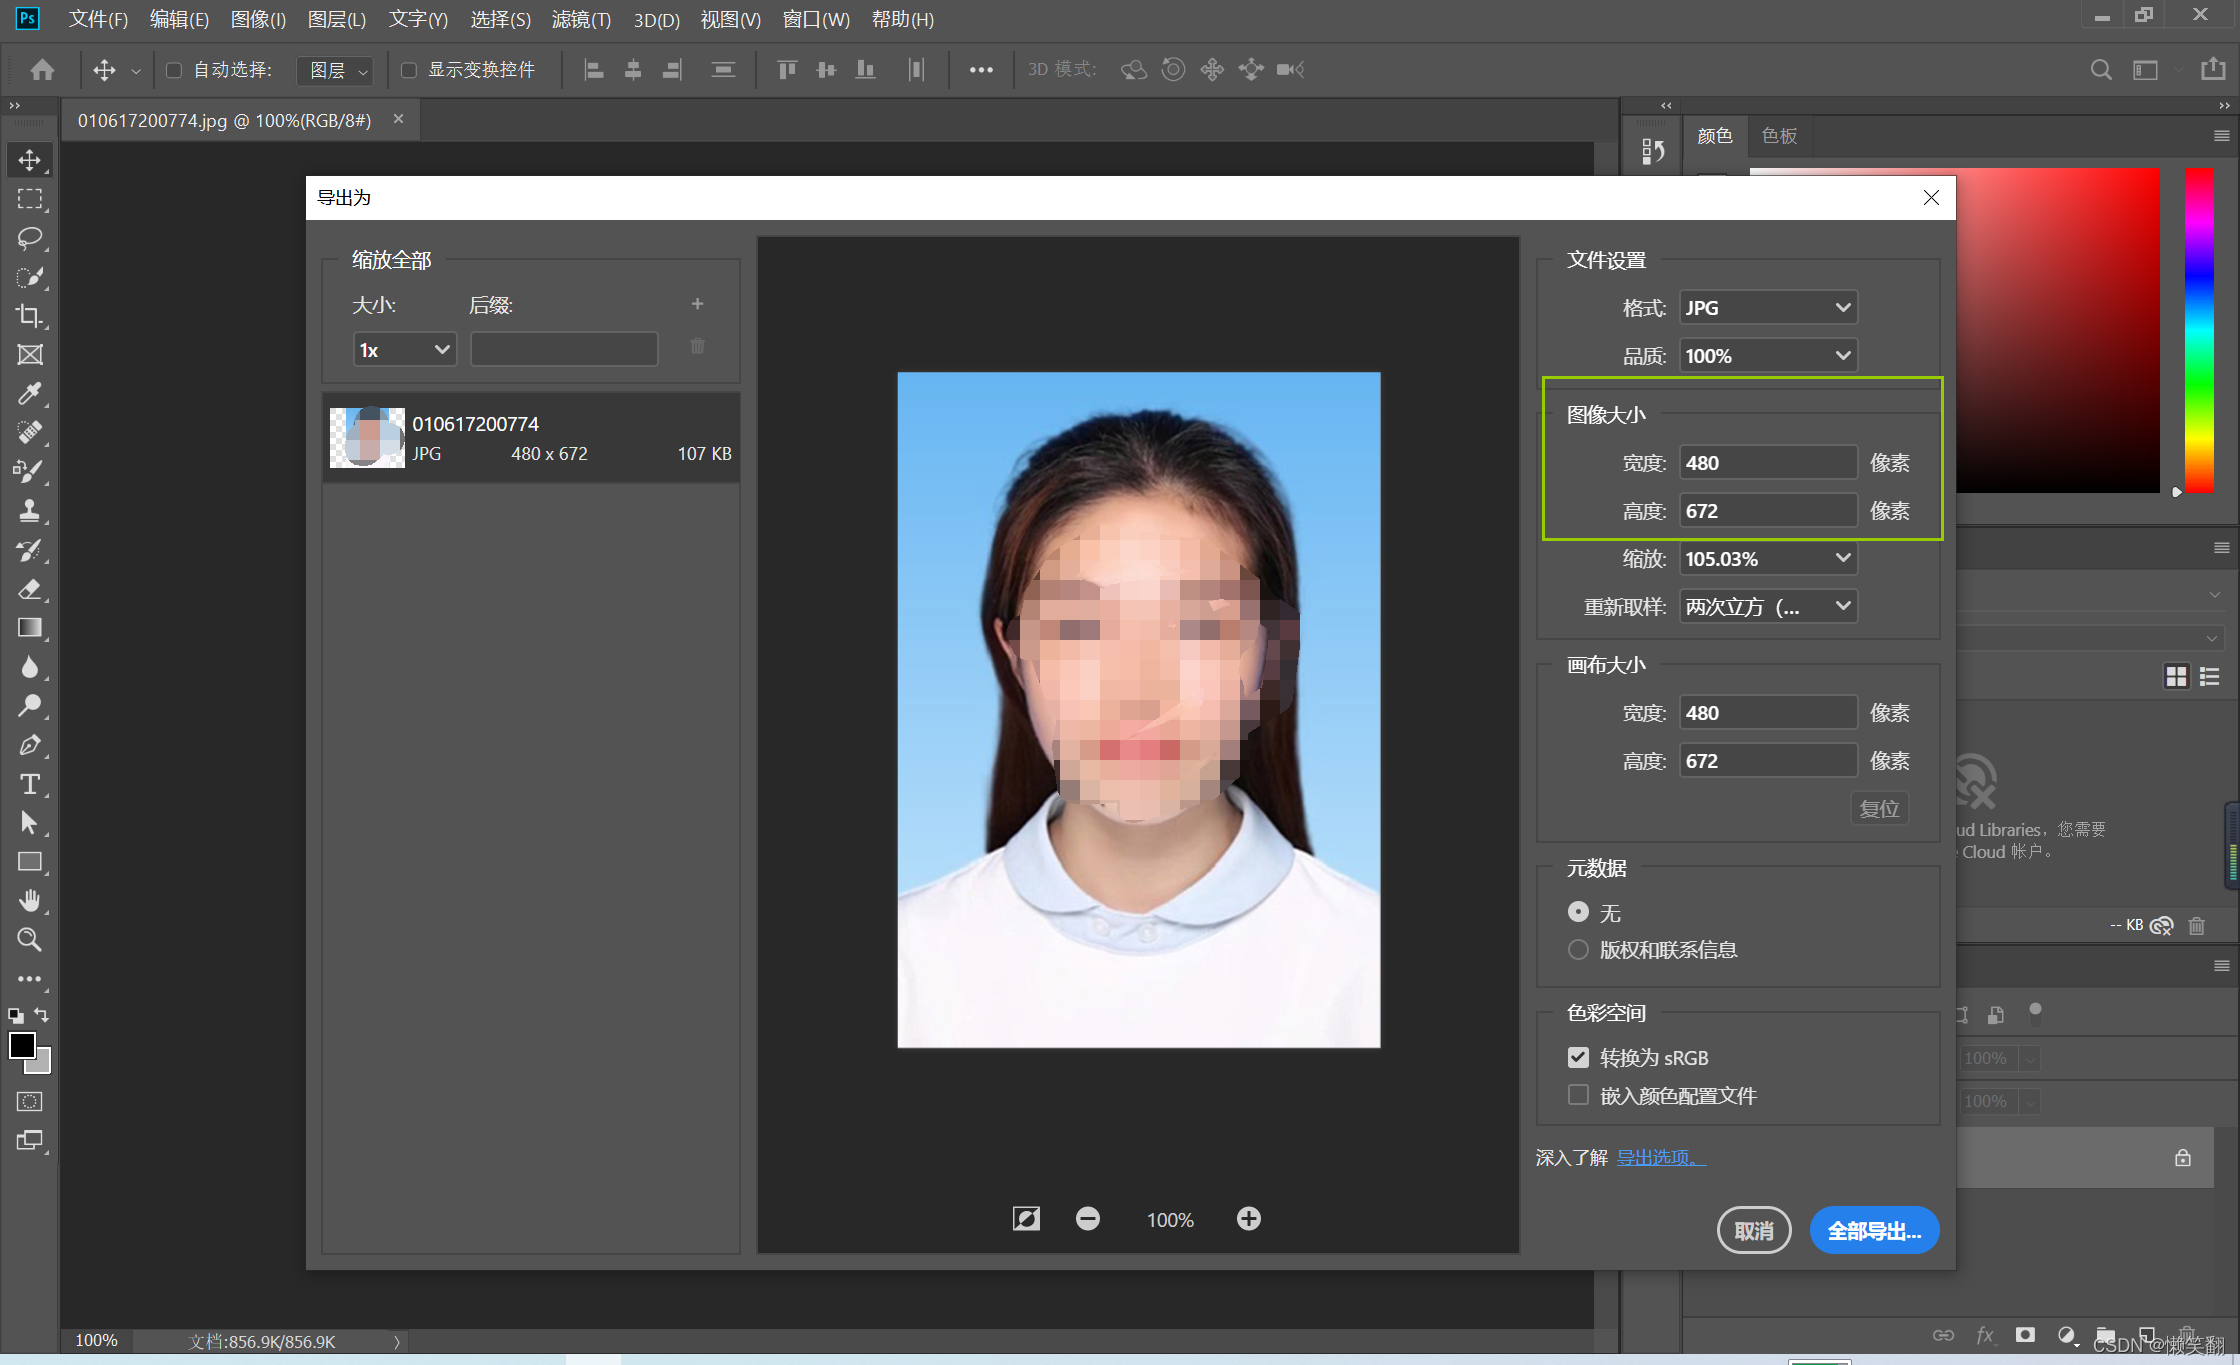Uncheck the Convert to sRGB checkbox

[x=1578, y=1057]
